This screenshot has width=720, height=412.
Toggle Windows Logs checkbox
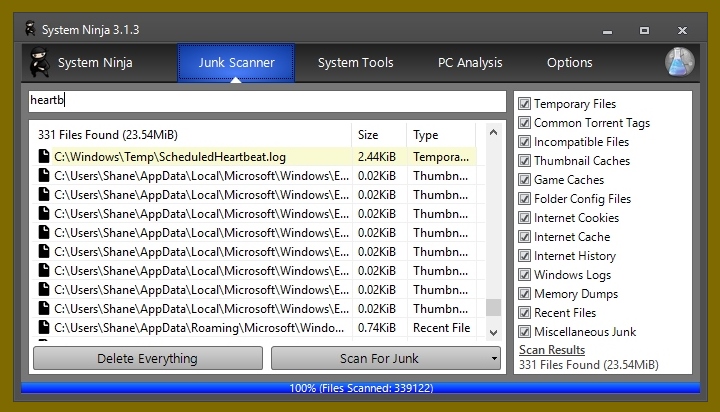click(524, 275)
